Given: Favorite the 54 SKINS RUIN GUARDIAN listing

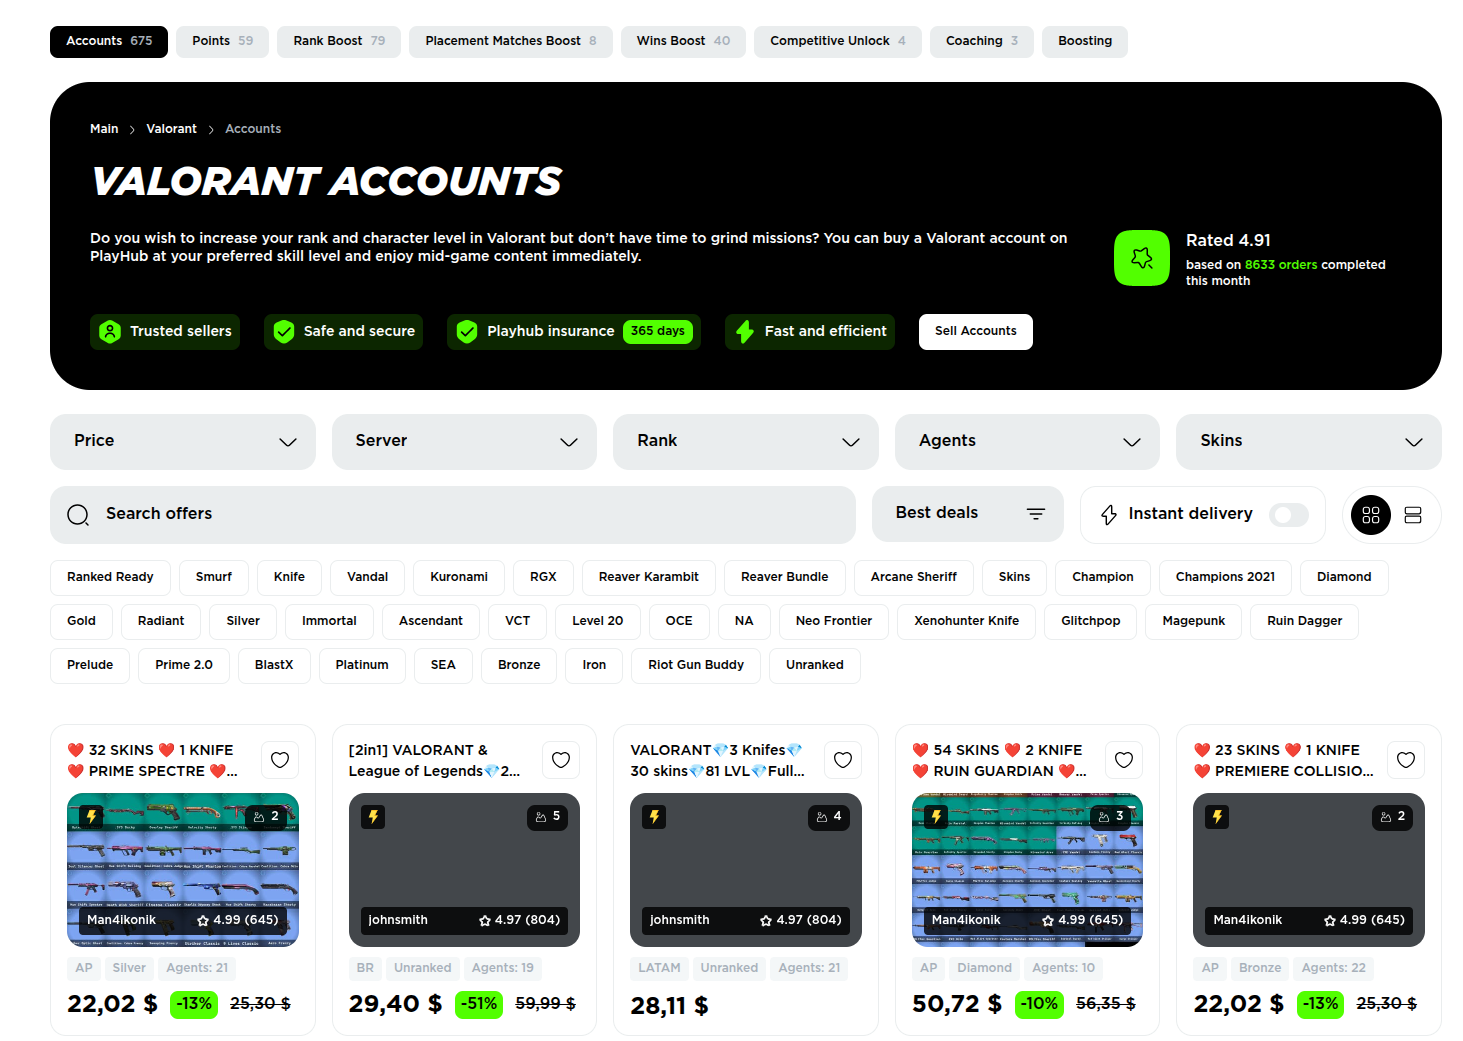Looking at the screenshot, I should pos(1123,759).
